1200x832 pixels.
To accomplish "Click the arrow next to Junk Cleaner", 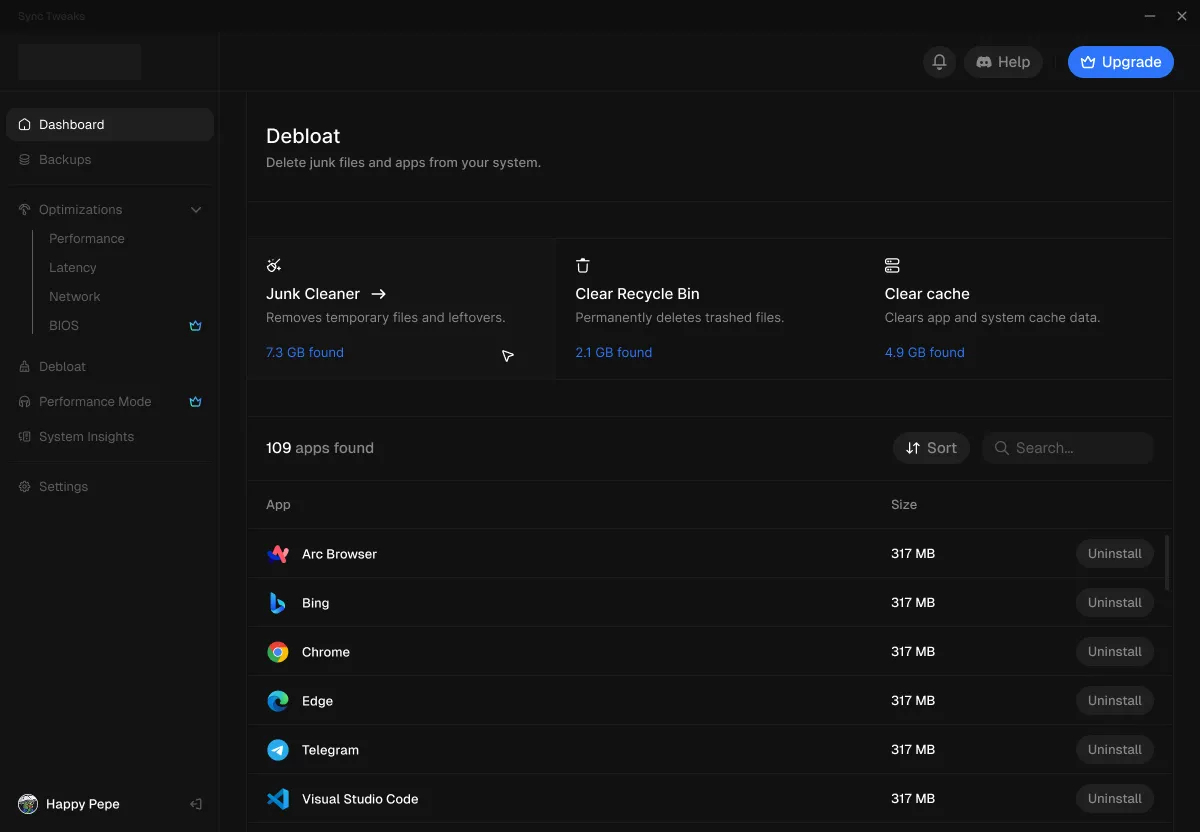I will point(378,294).
